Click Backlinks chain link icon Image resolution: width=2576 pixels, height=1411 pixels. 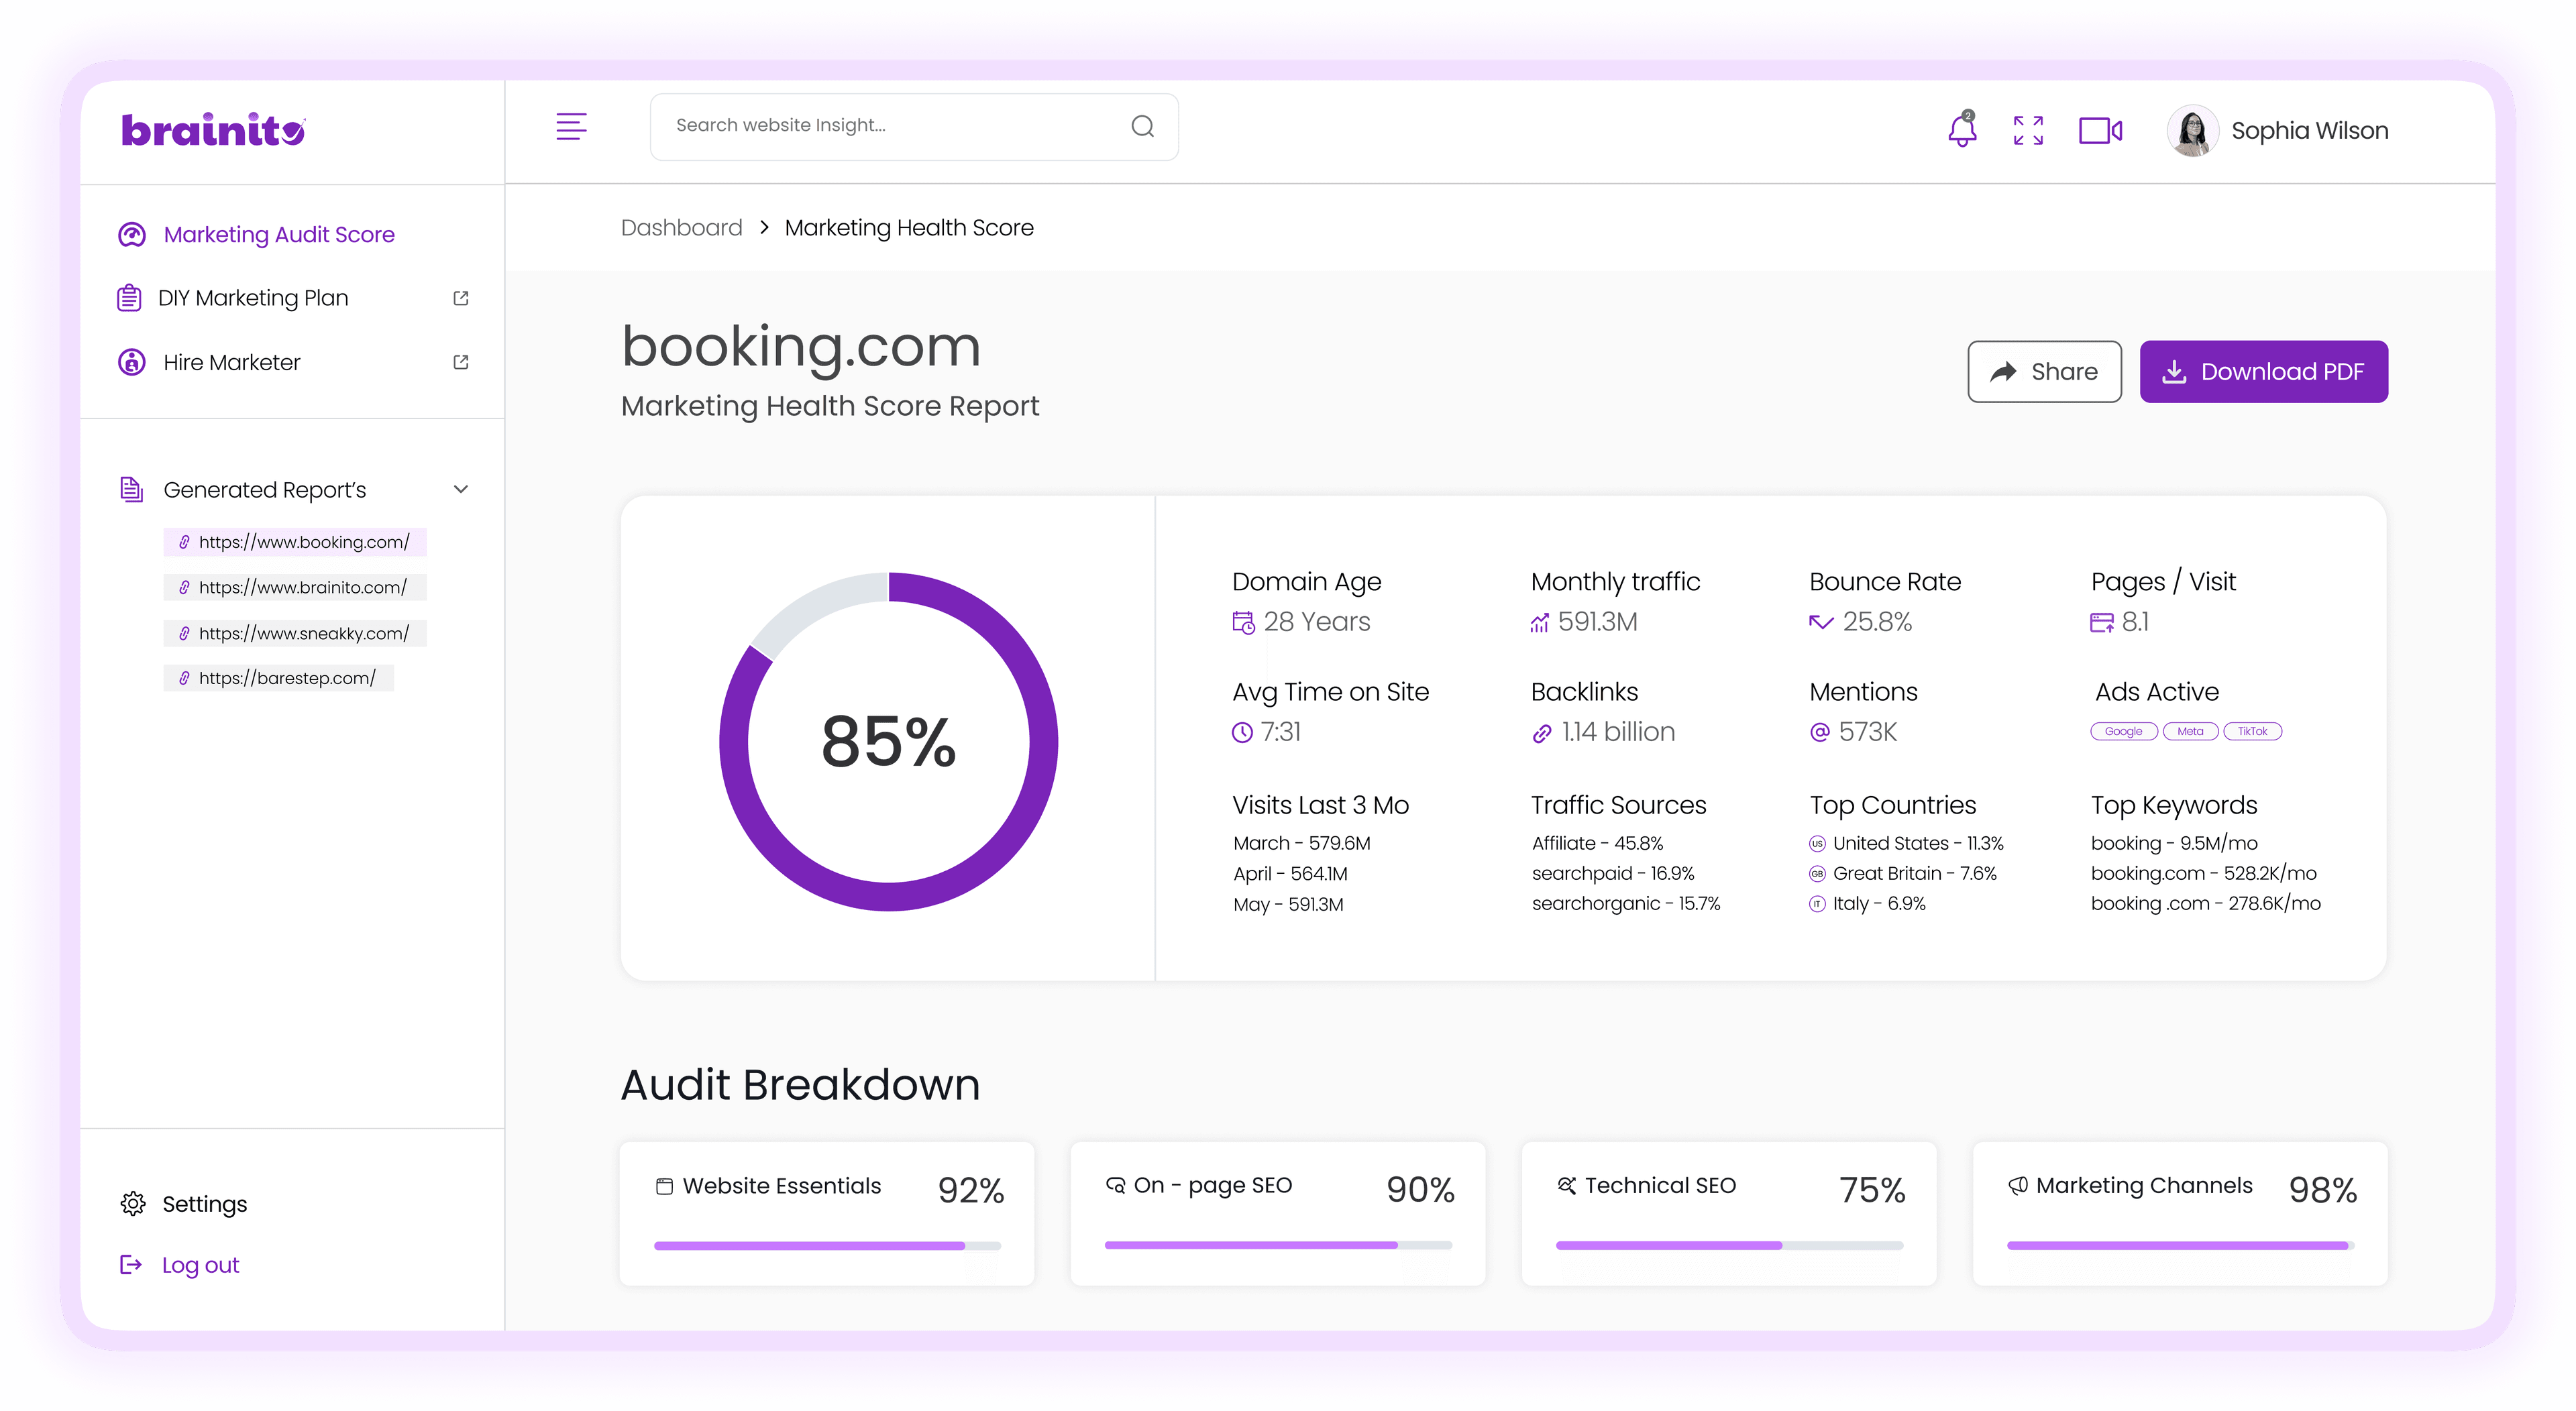click(1542, 733)
